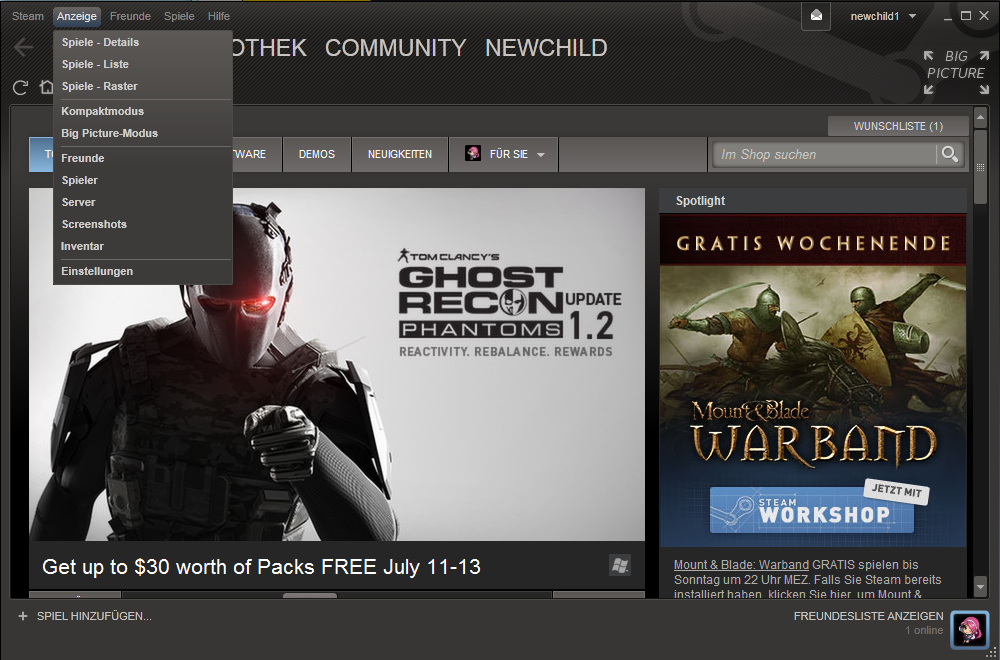This screenshot has height=660, width=1000.
Task: Click the Windows platform icon on Ghost Recon banner
Action: click(620, 564)
